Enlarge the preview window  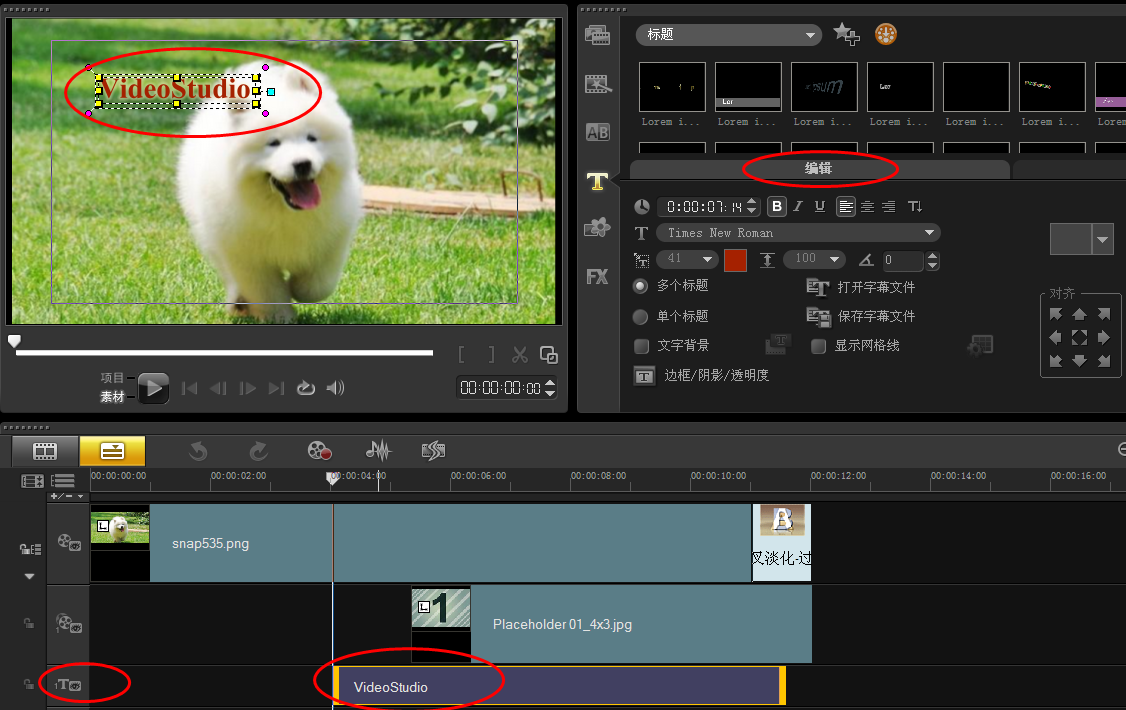[x=549, y=355]
